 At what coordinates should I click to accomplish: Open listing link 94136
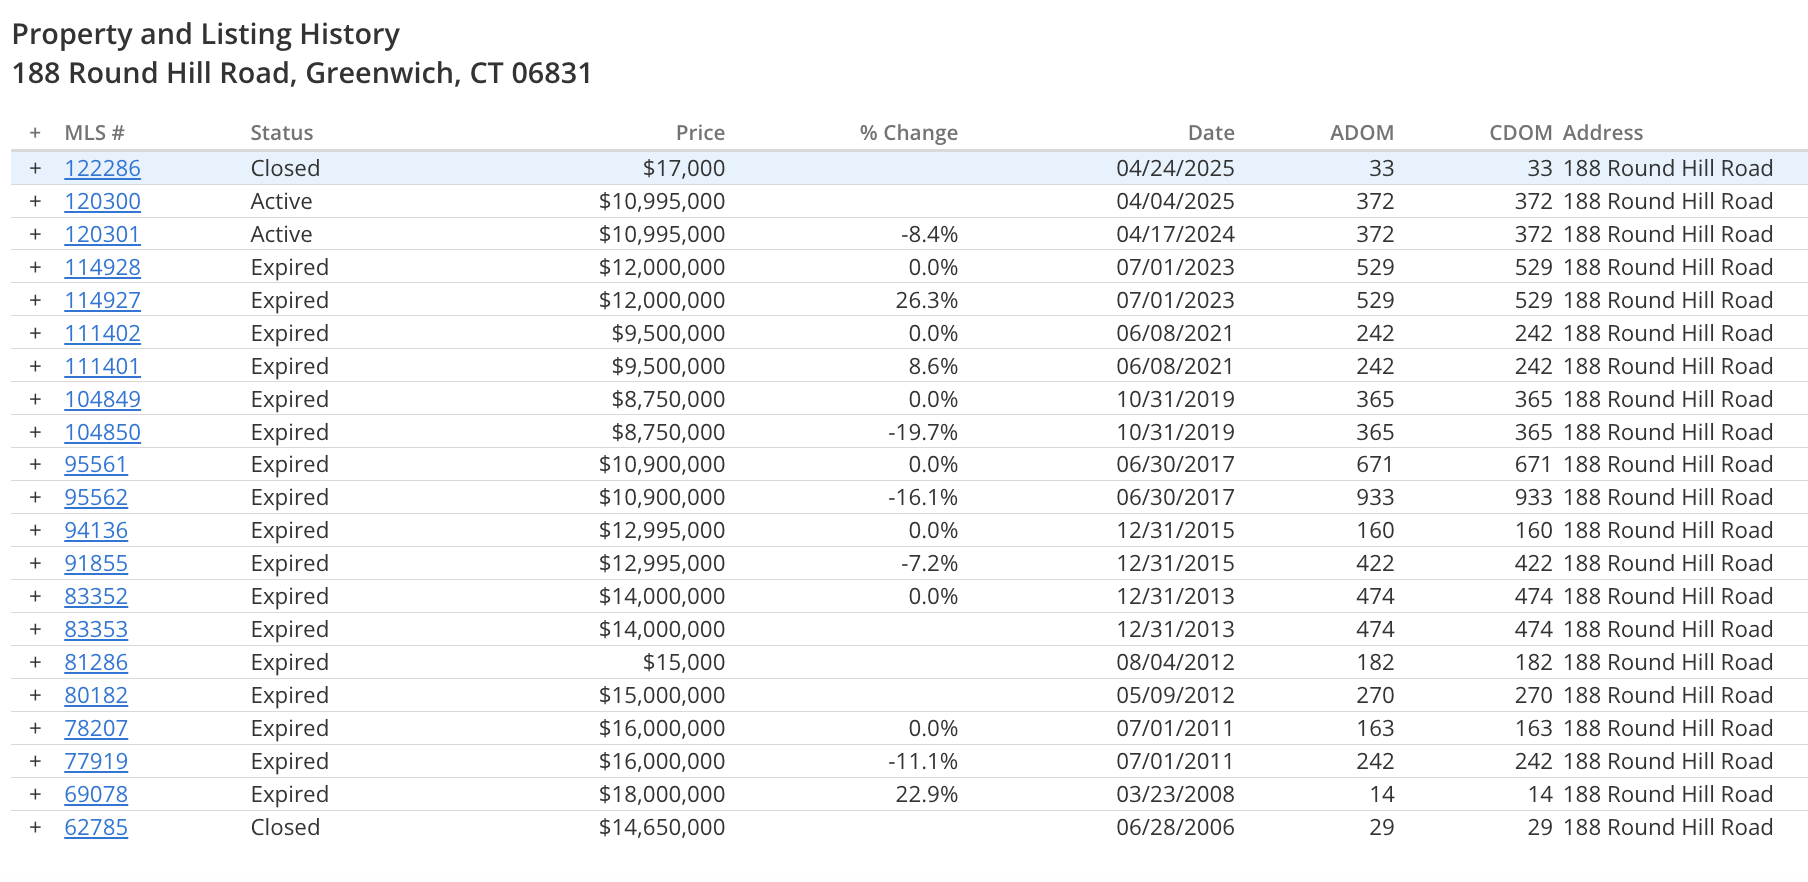96,530
